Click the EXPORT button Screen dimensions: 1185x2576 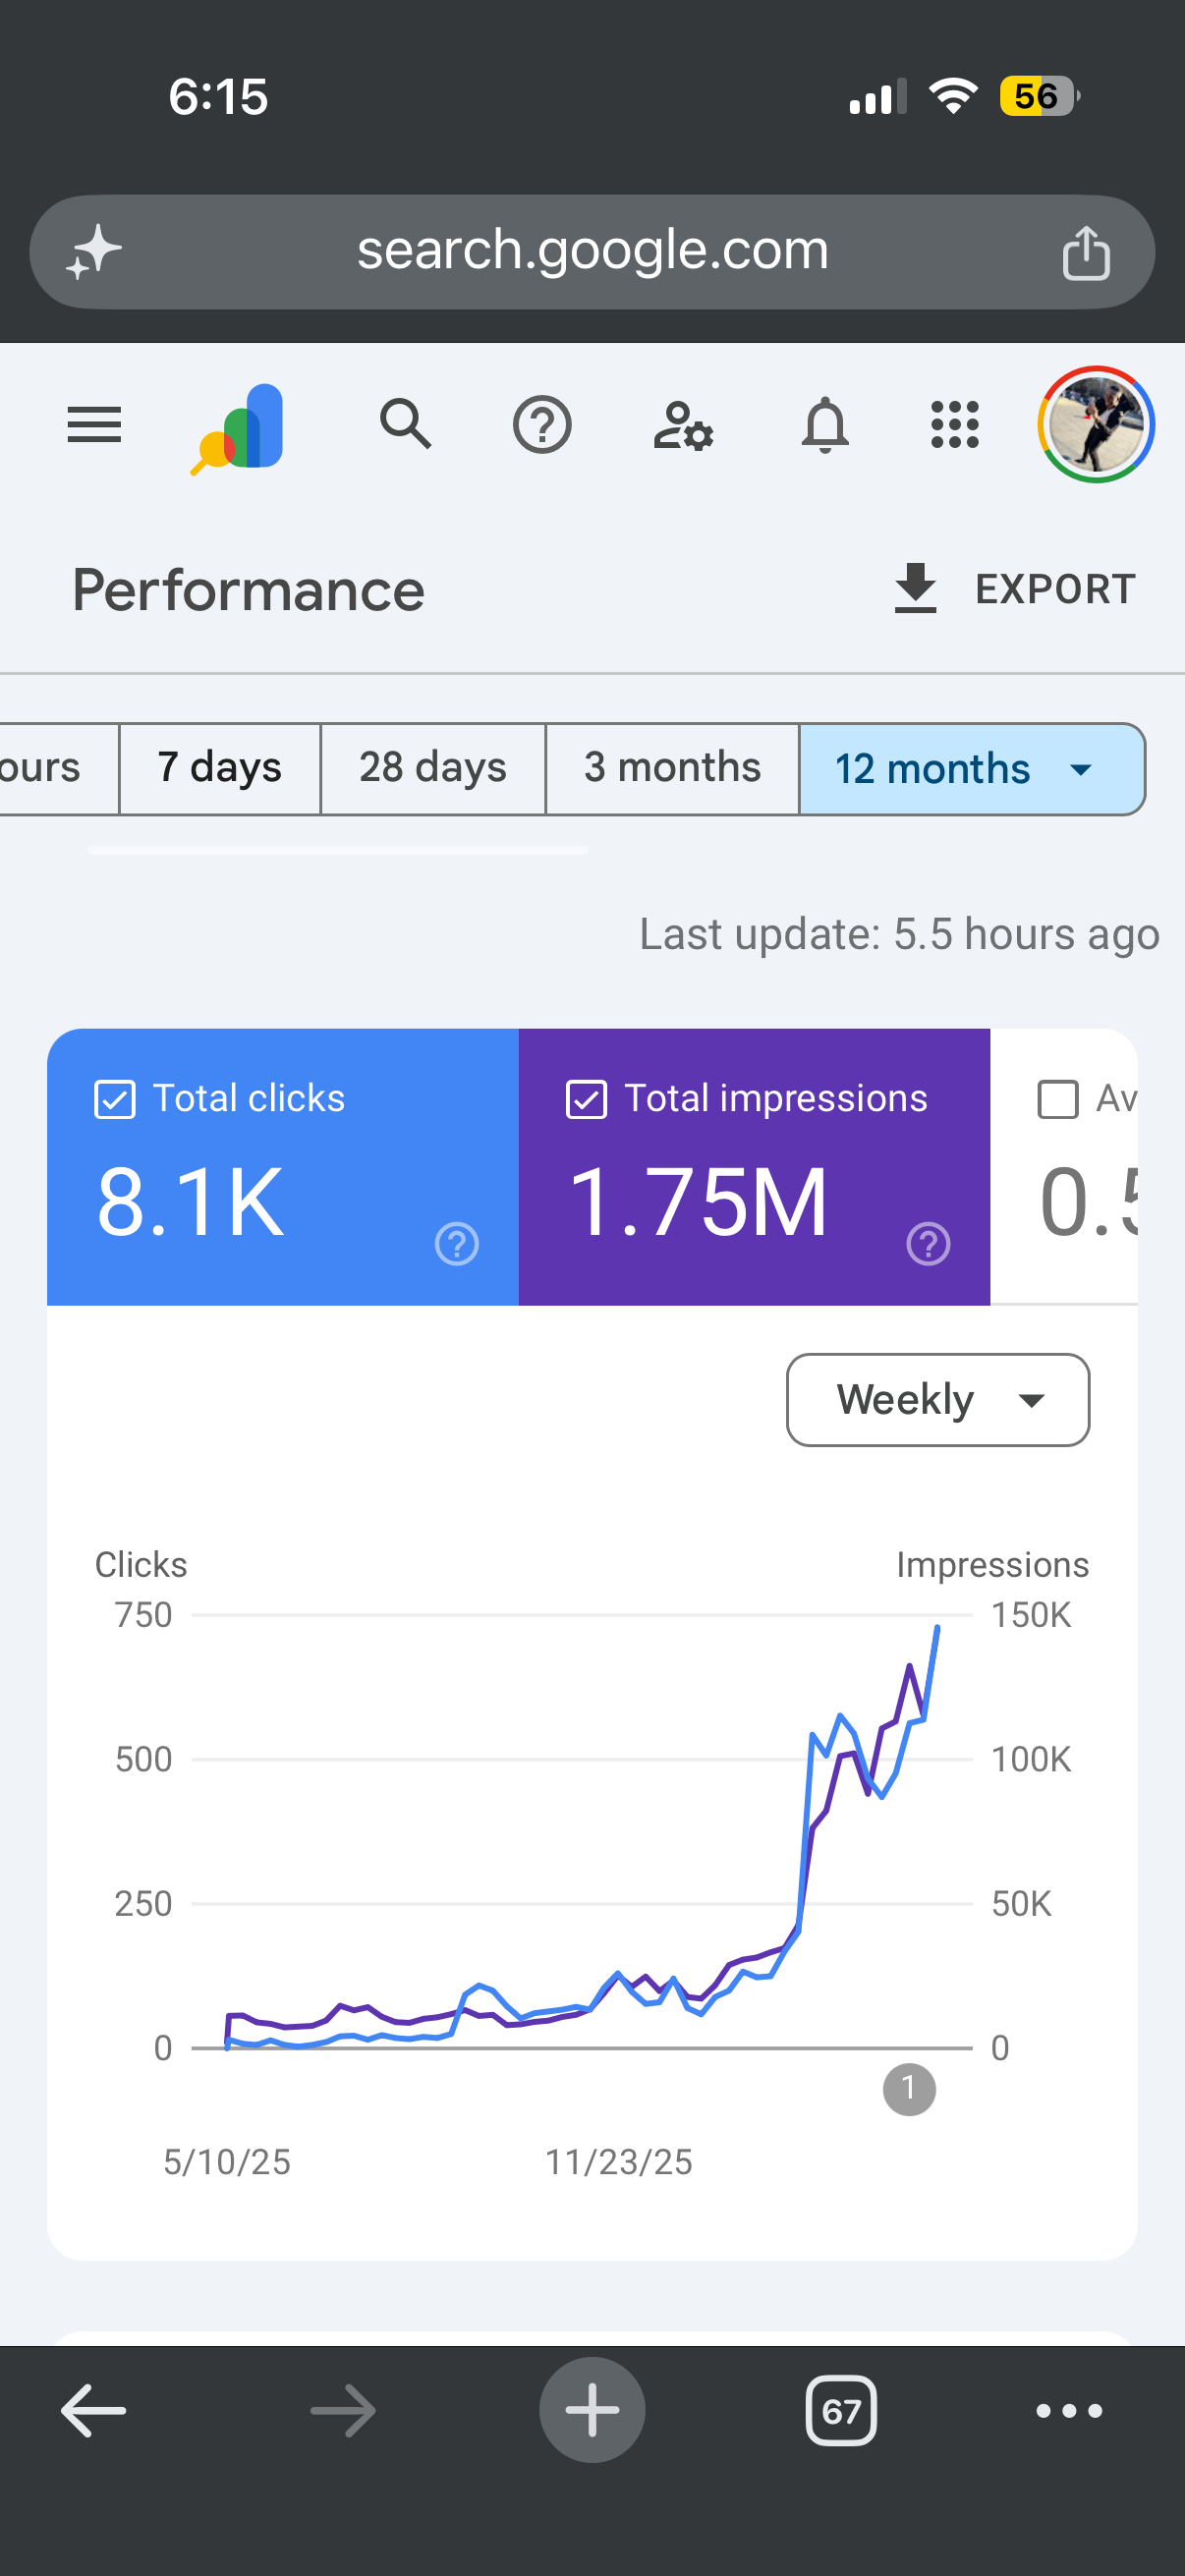pos(1014,589)
